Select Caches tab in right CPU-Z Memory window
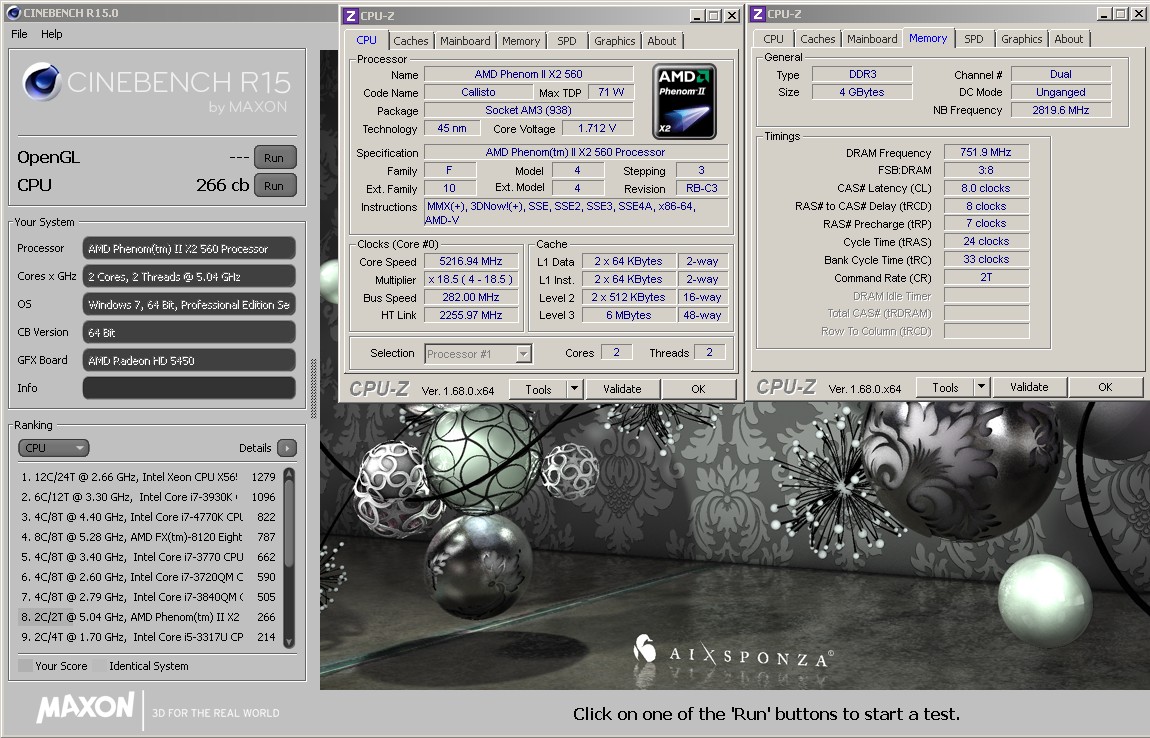1150x738 pixels. pyautogui.click(x=818, y=39)
